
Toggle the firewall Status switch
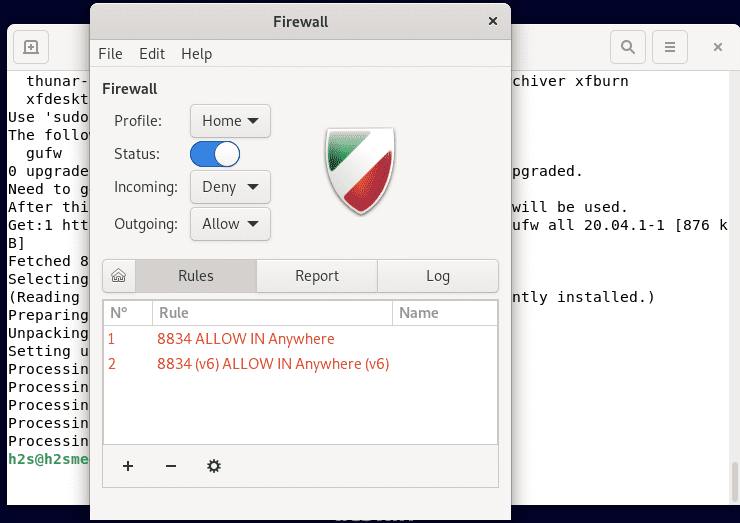[215, 154]
